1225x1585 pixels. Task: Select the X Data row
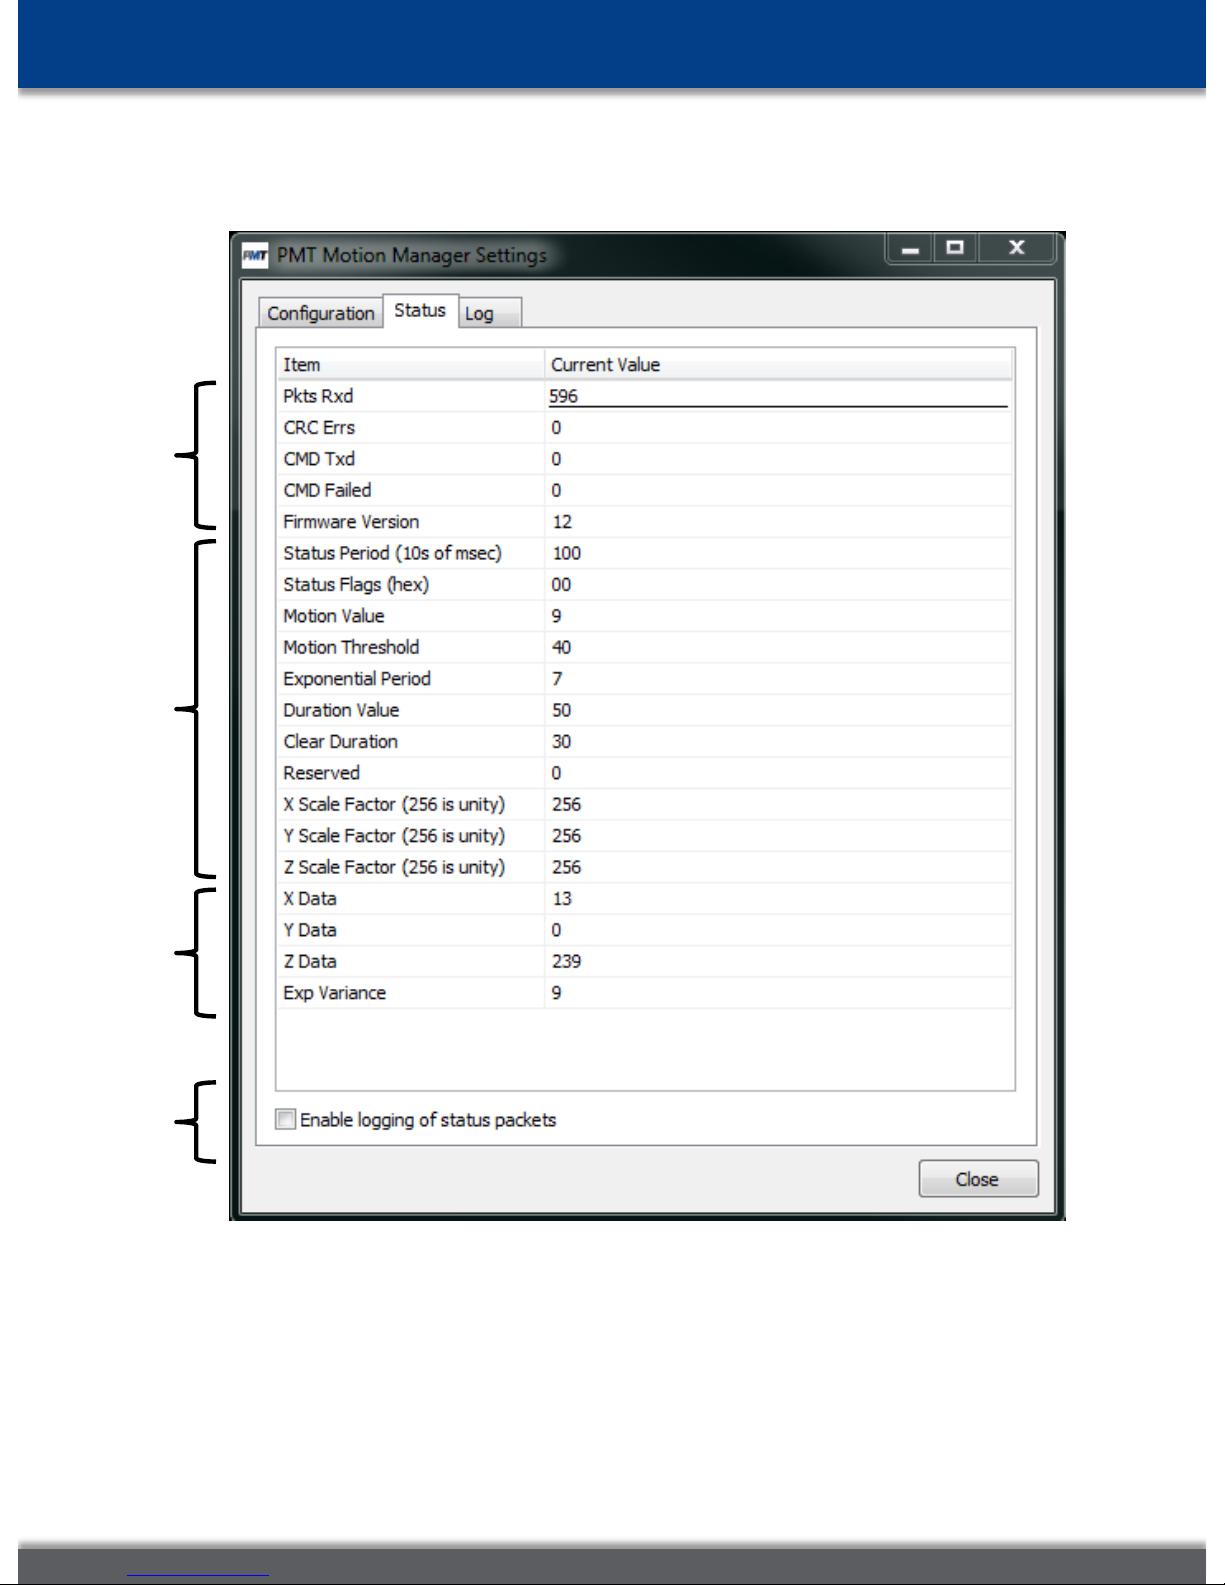[x=645, y=898]
